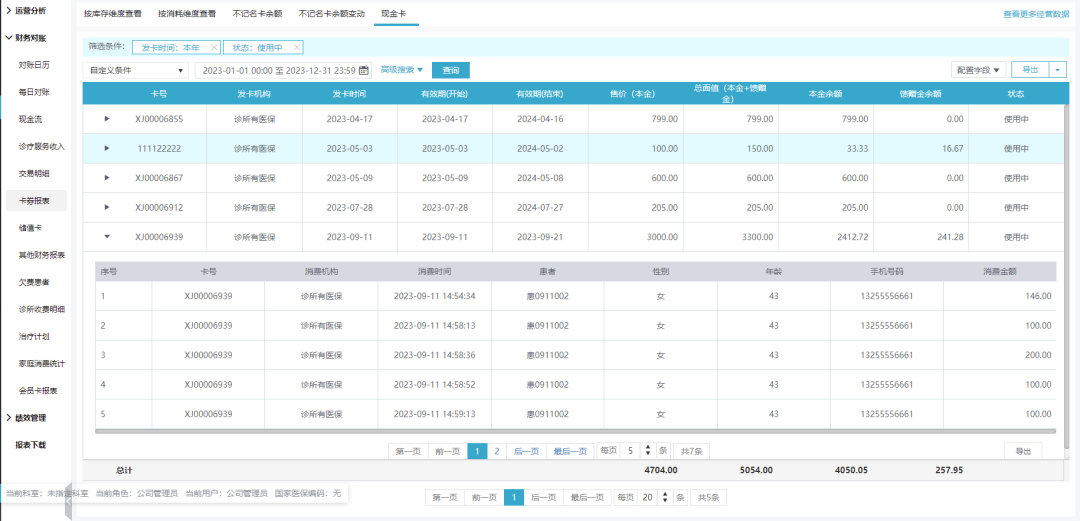Open the calendar icon in date range

[364, 70]
